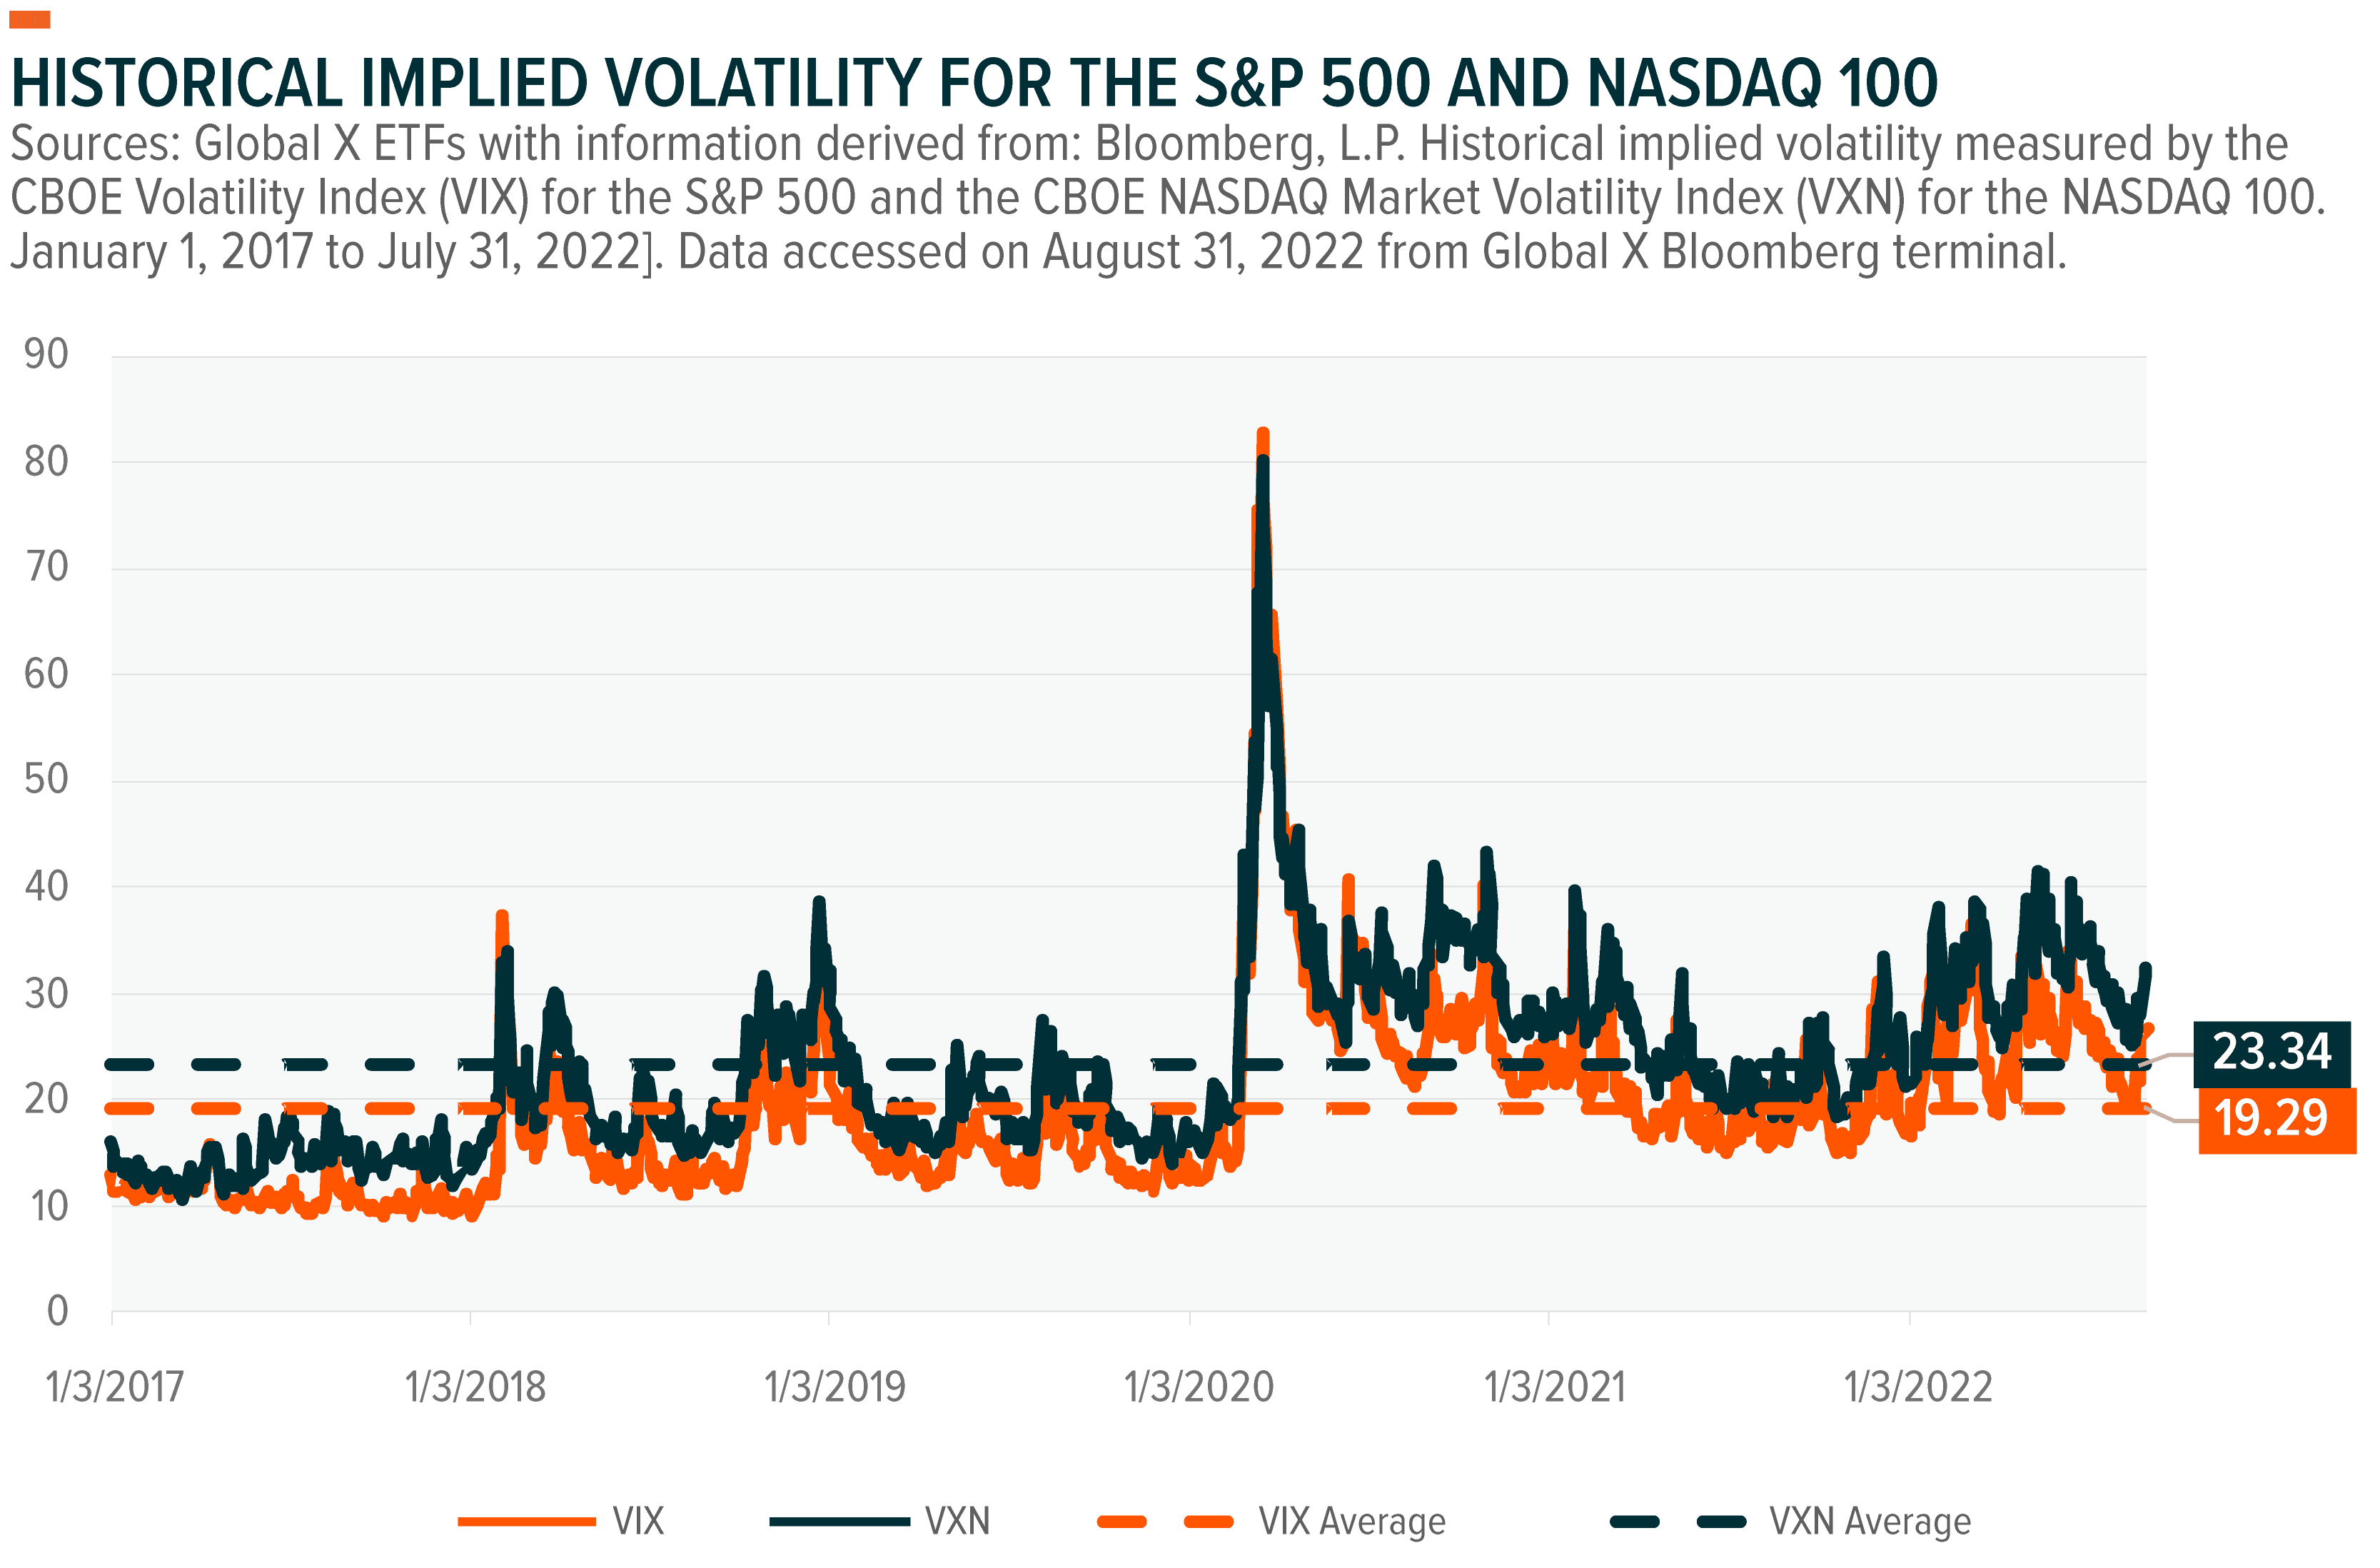Click the 50 label on the y-axis
Screen dimensions: 2380x1568
click(46, 779)
